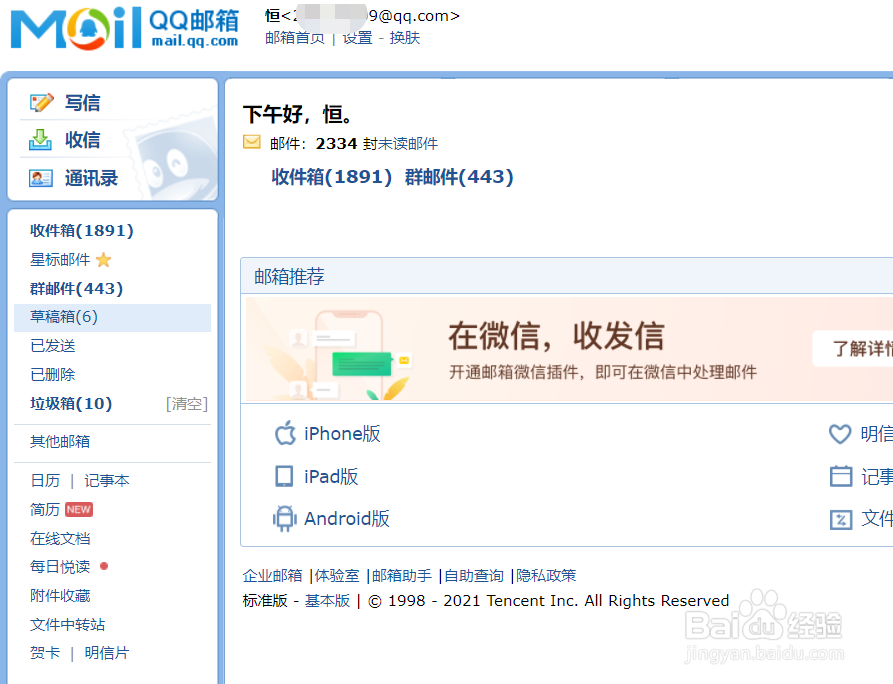
Task: Click the contacts card icon
Action: [x=41, y=178]
